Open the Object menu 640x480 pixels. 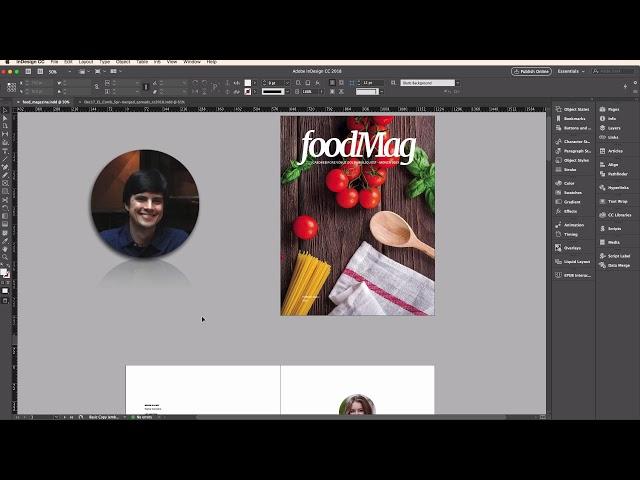coord(123,62)
